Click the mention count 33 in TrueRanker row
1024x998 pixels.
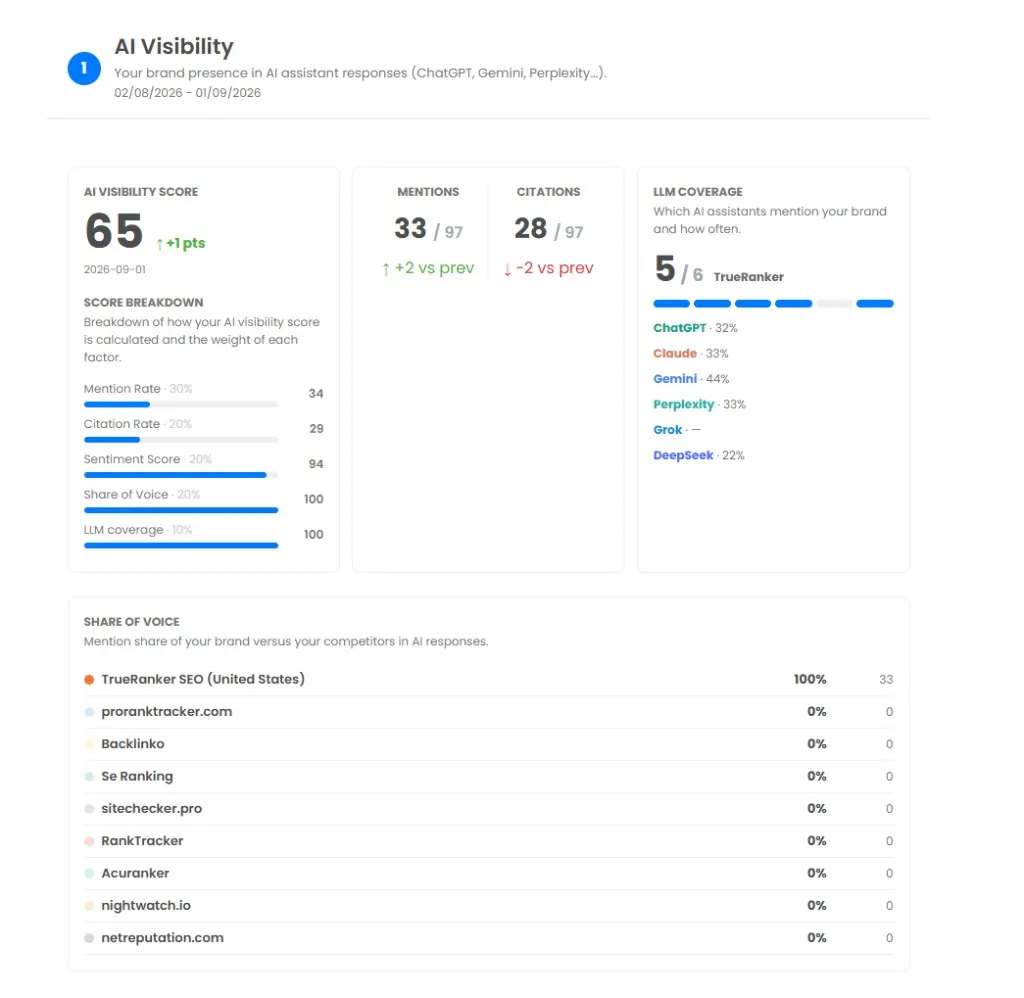click(886, 679)
